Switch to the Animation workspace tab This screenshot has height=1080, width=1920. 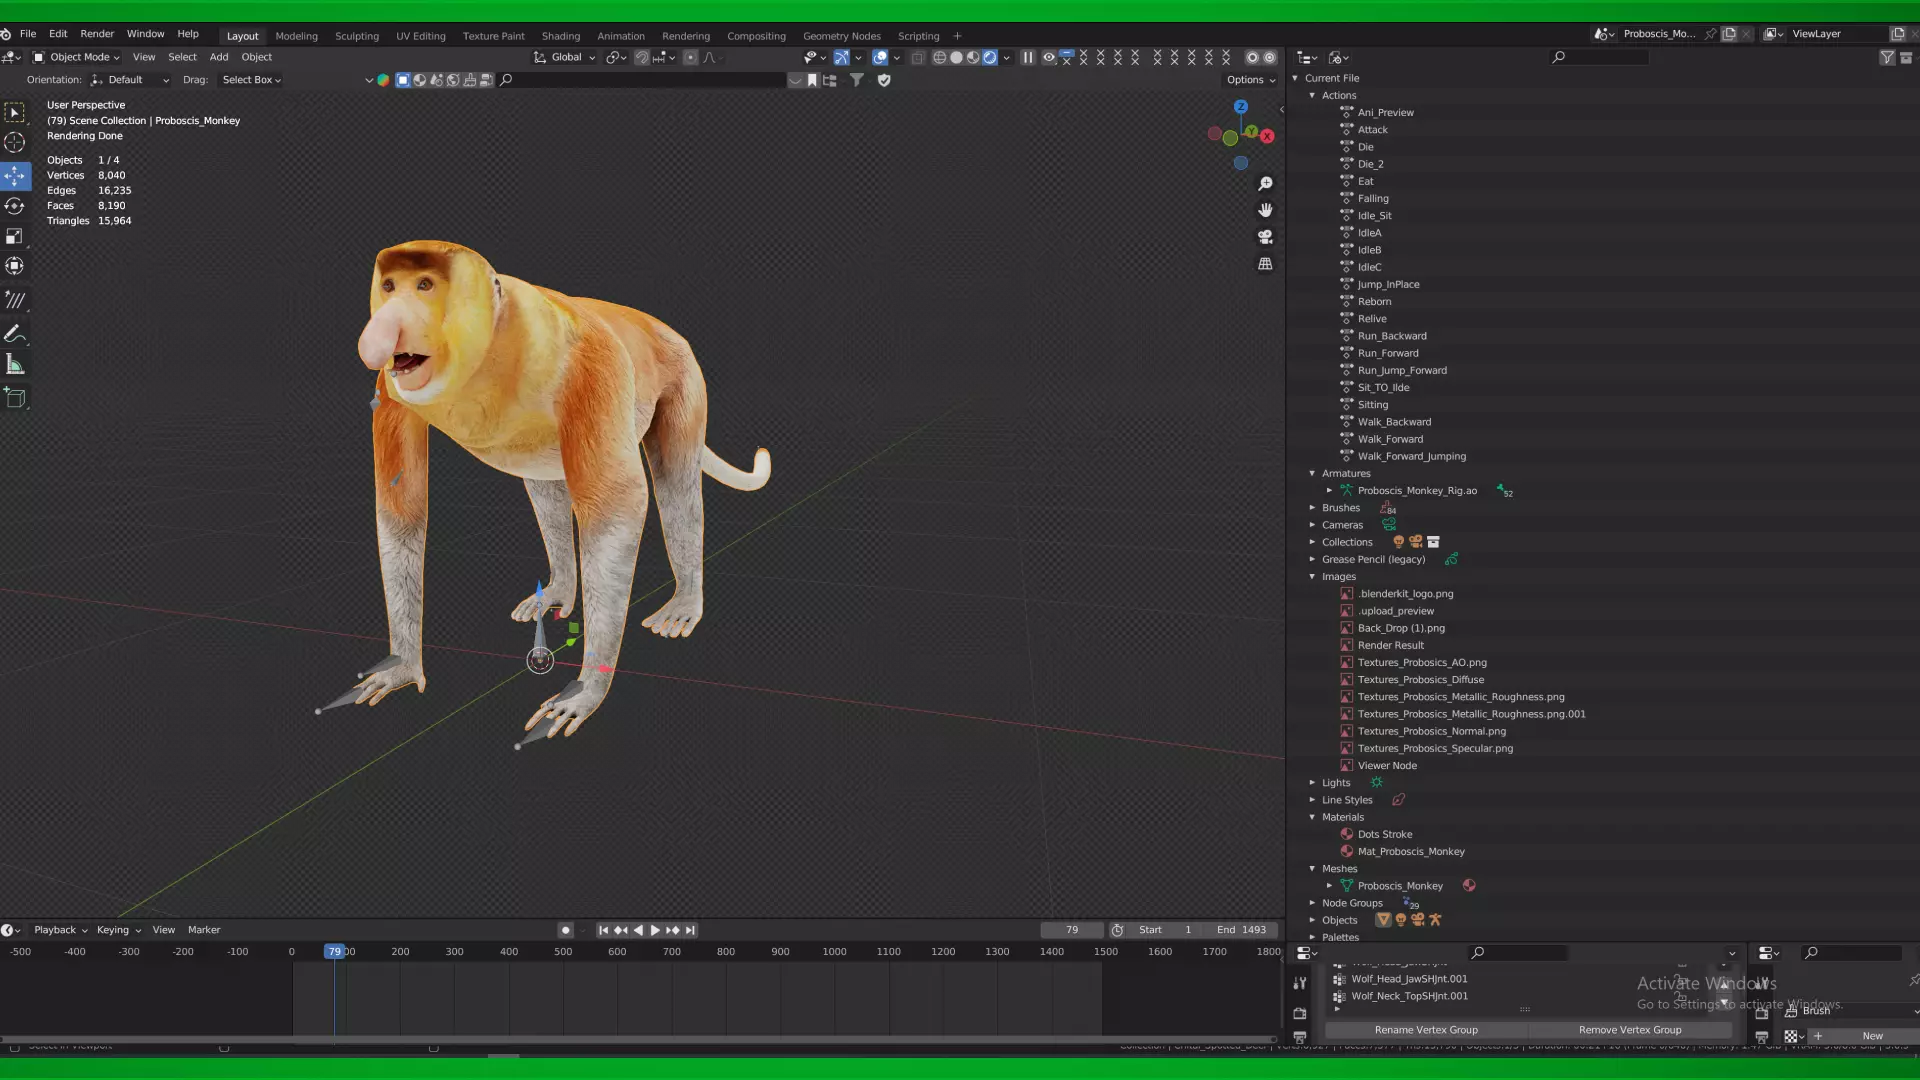pyautogui.click(x=621, y=36)
